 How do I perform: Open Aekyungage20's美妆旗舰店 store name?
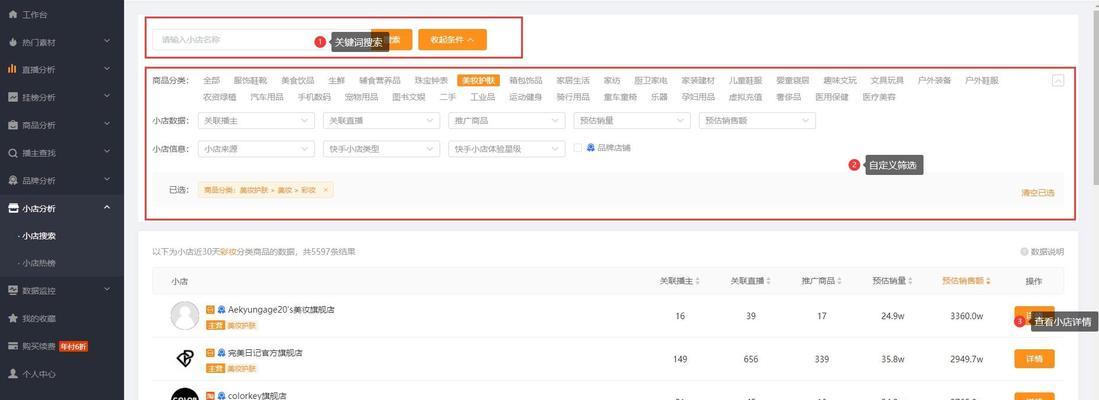point(281,310)
